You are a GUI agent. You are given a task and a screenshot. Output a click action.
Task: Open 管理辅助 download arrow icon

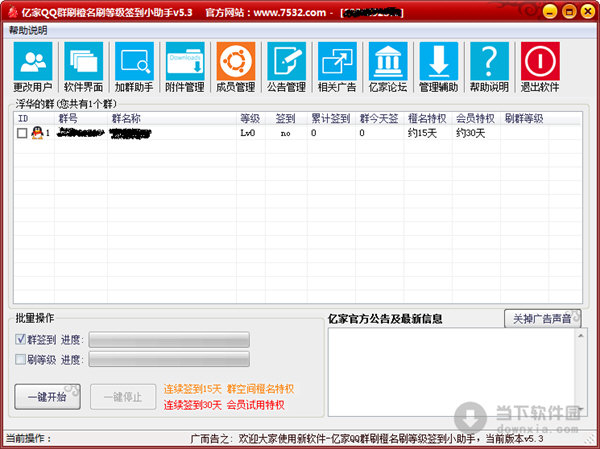(439, 67)
